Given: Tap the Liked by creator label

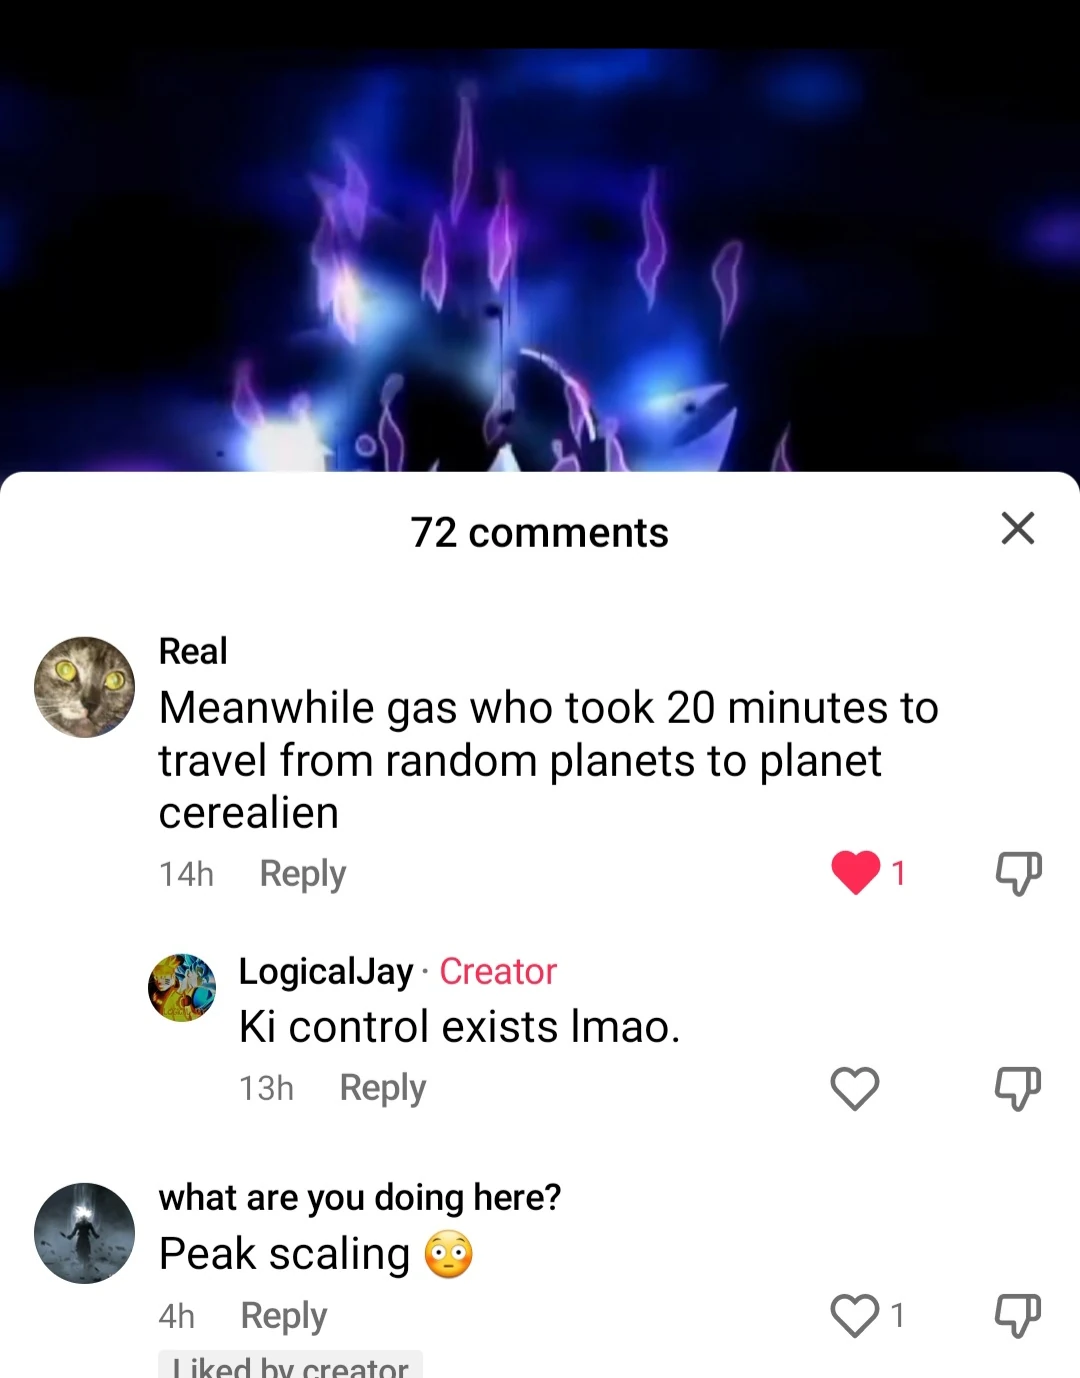Looking at the screenshot, I should tap(290, 1365).
